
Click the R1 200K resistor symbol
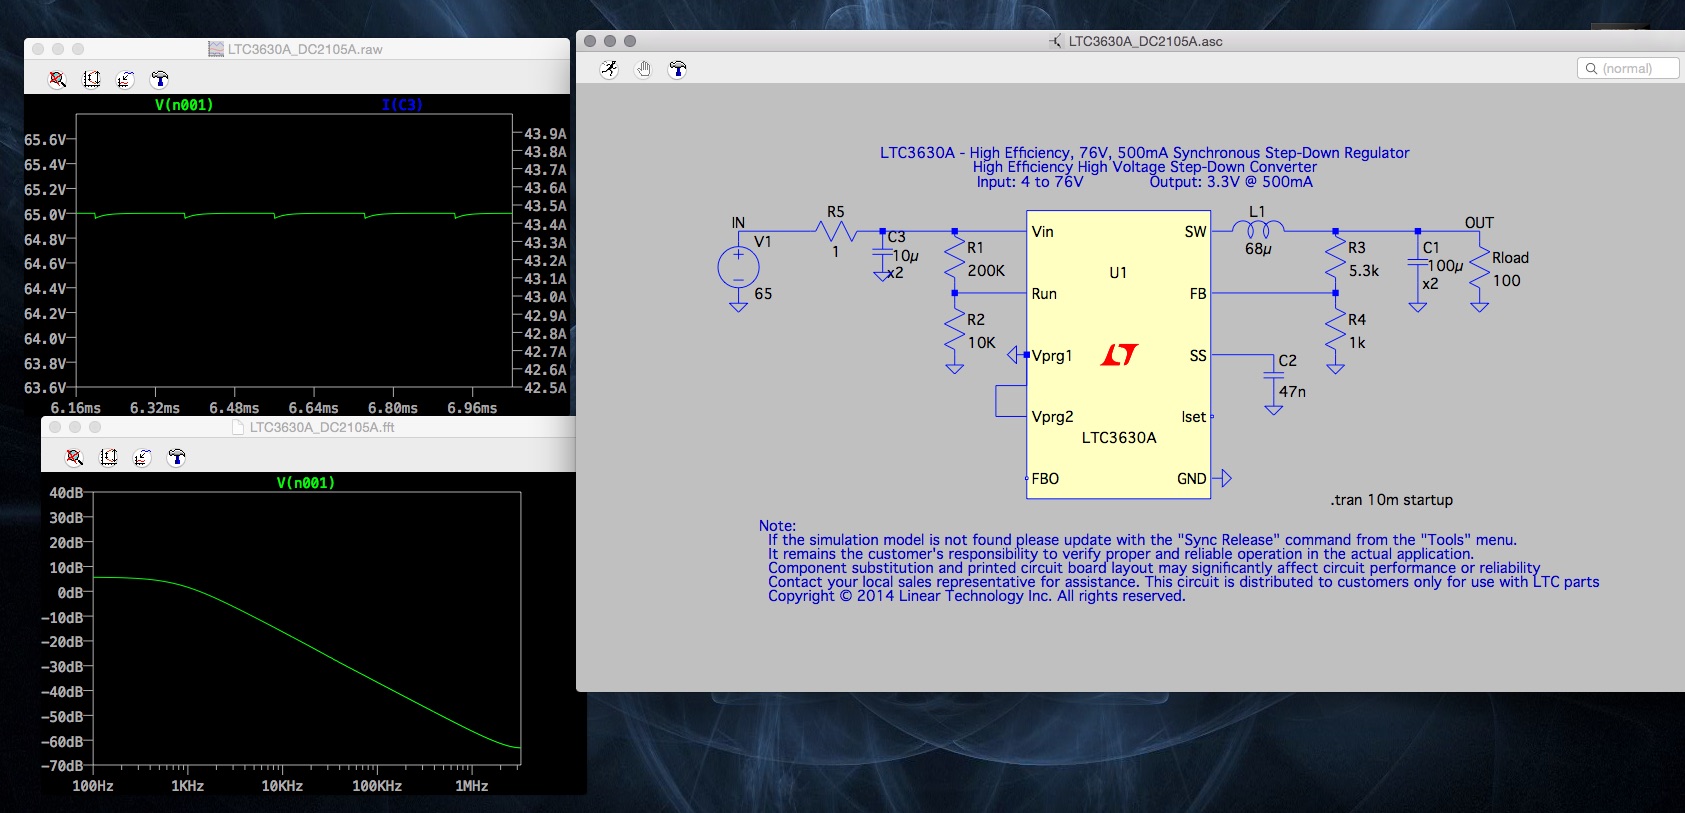point(954,258)
